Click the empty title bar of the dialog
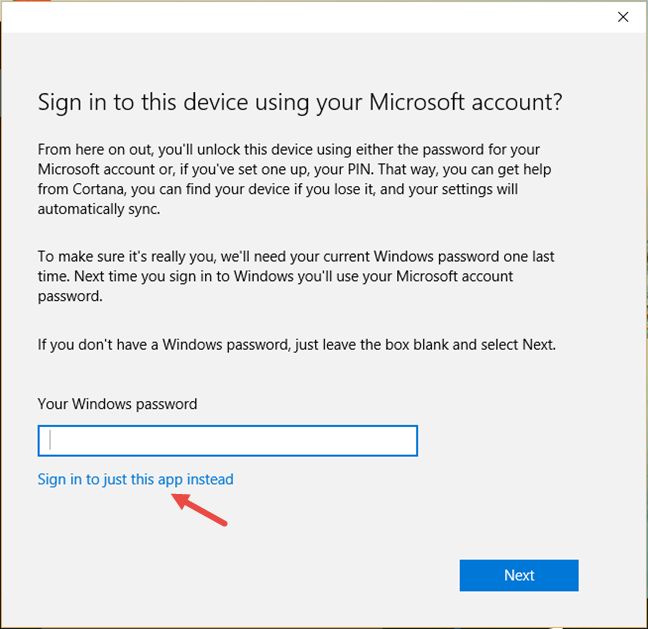 tap(300, 16)
